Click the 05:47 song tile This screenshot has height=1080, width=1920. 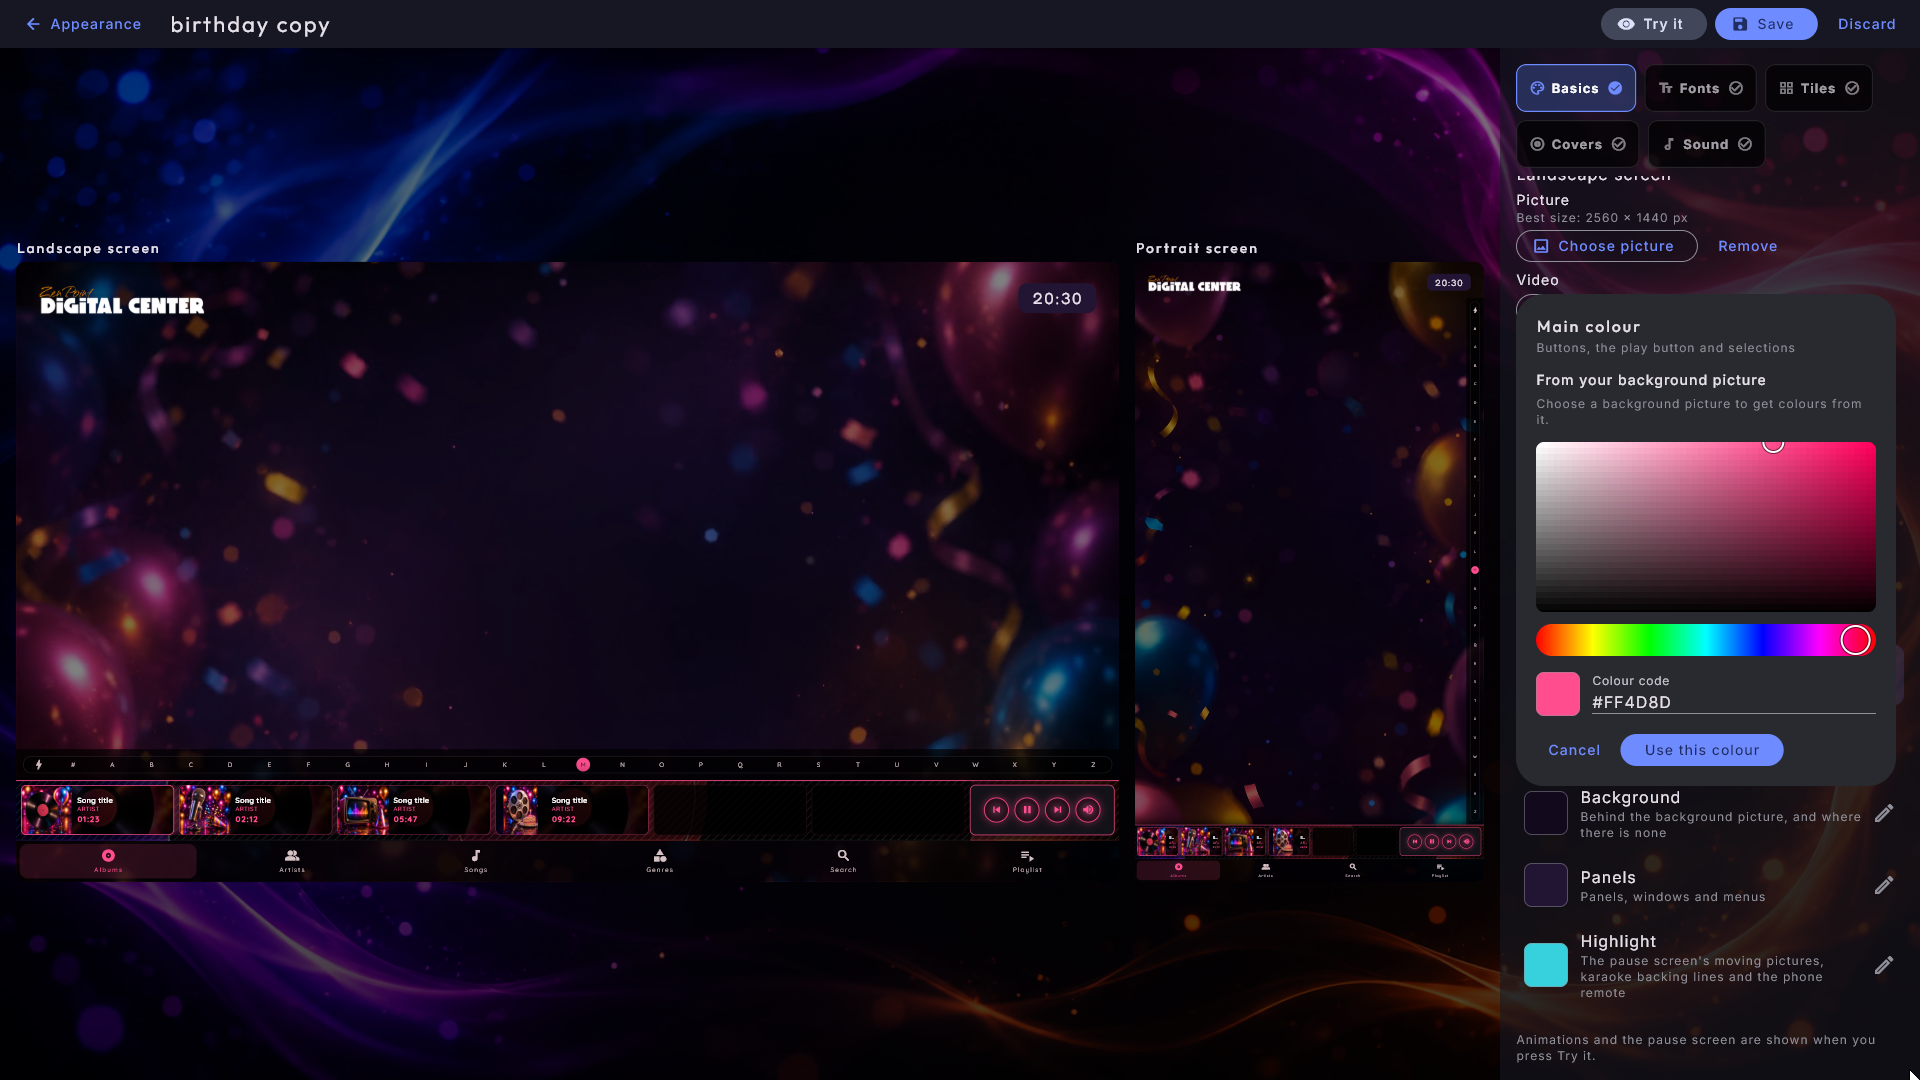413,810
